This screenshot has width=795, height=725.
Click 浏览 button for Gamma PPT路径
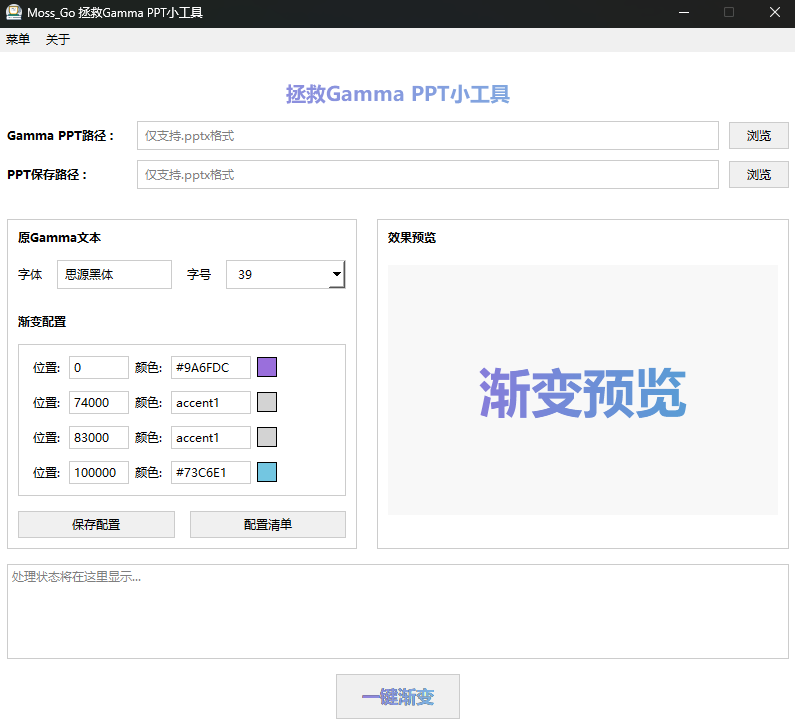pos(758,136)
